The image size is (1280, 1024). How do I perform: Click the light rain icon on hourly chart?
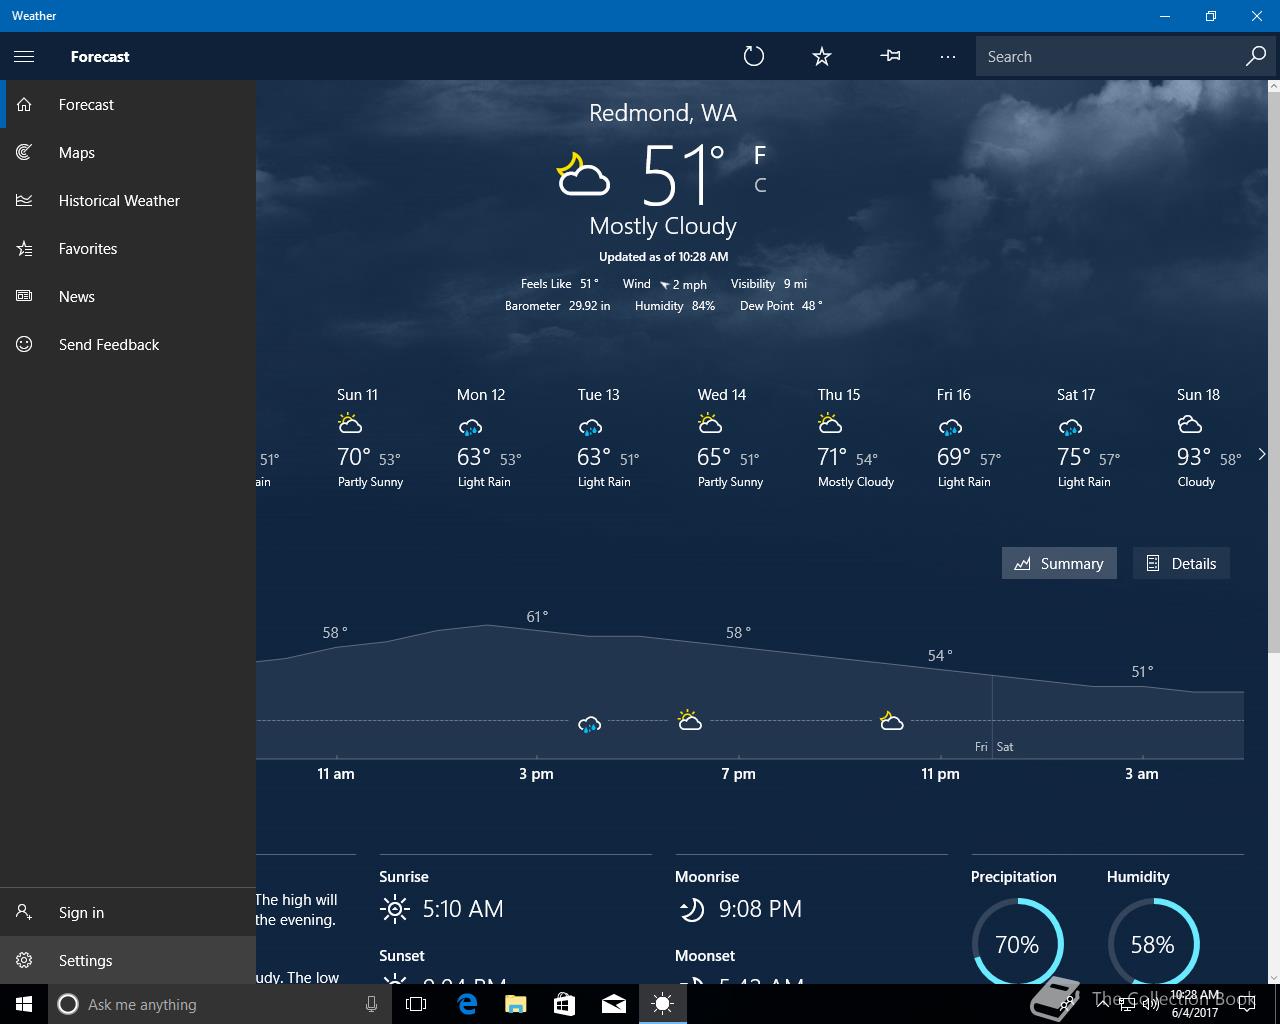pyautogui.click(x=590, y=723)
